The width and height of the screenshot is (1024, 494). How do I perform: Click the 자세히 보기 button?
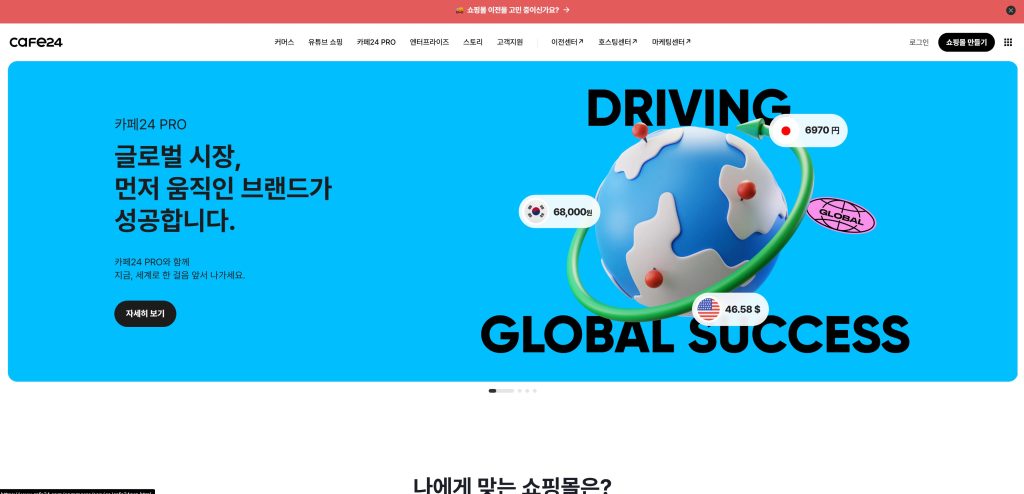click(145, 314)
